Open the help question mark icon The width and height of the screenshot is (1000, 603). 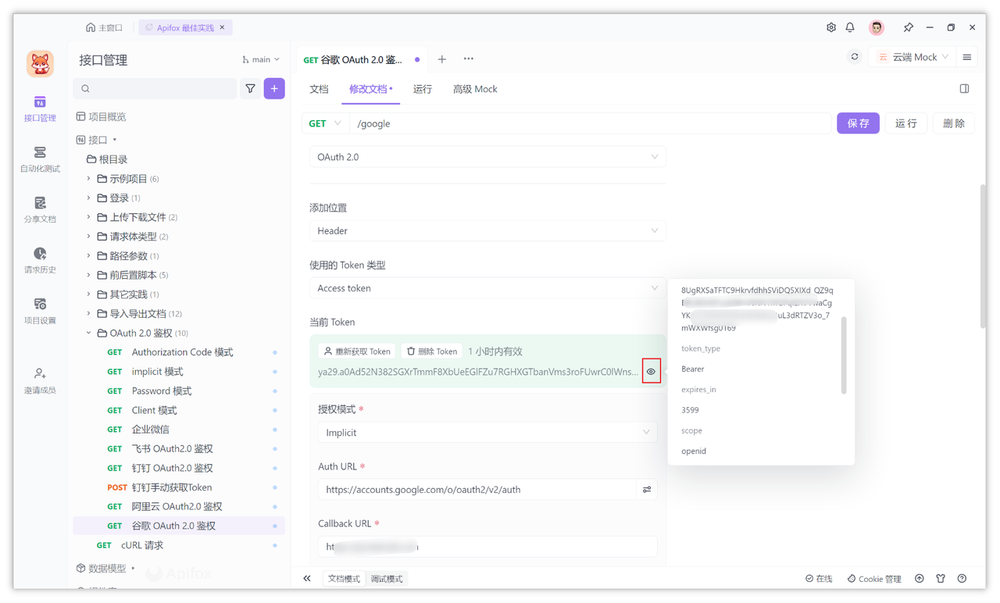tap(962, 578)
